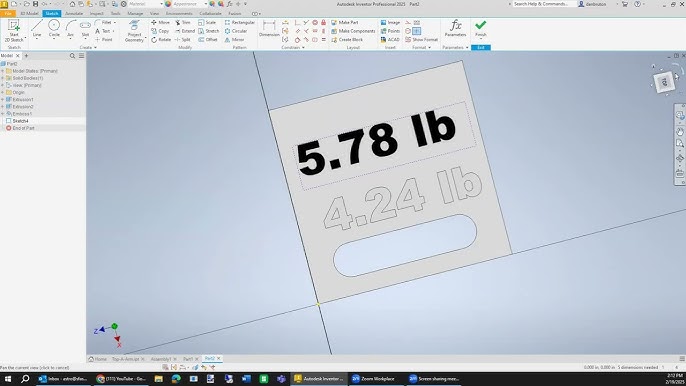Toggle the Show Format option
This screenshot has height=386, width=686.
[x=421, y=39]
